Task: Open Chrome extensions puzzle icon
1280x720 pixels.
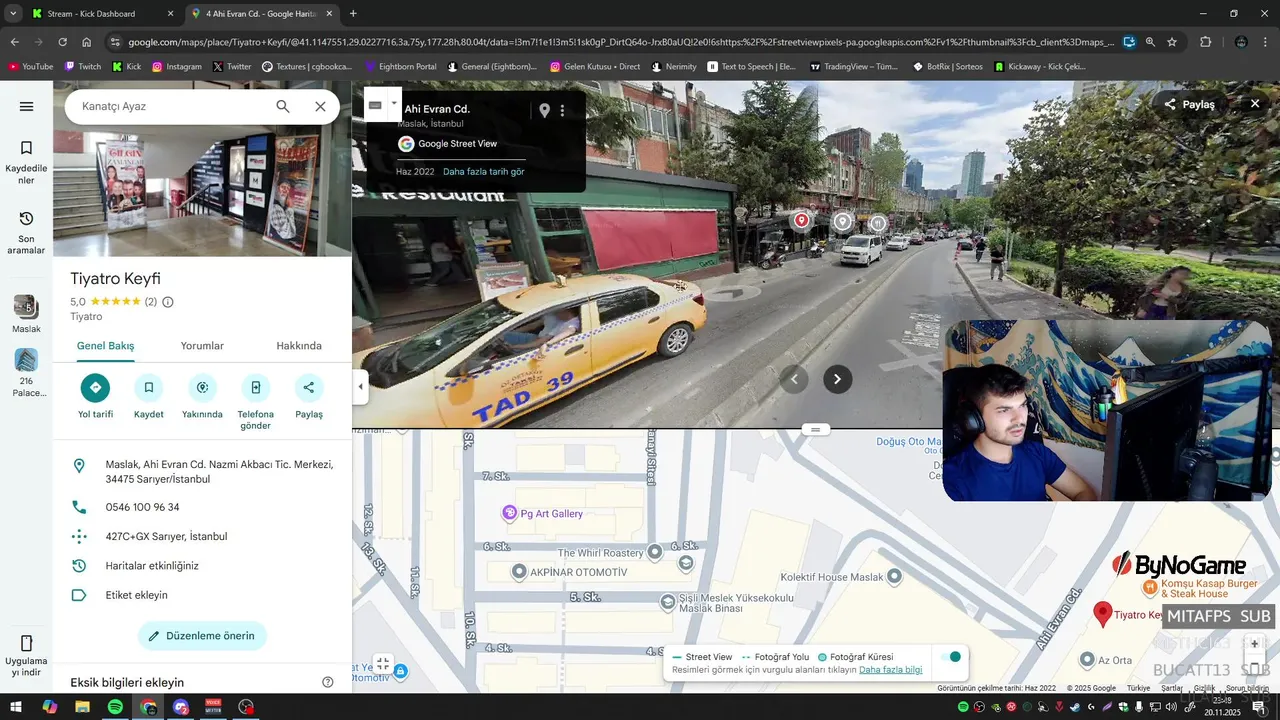Action: tap(1205, 42)
